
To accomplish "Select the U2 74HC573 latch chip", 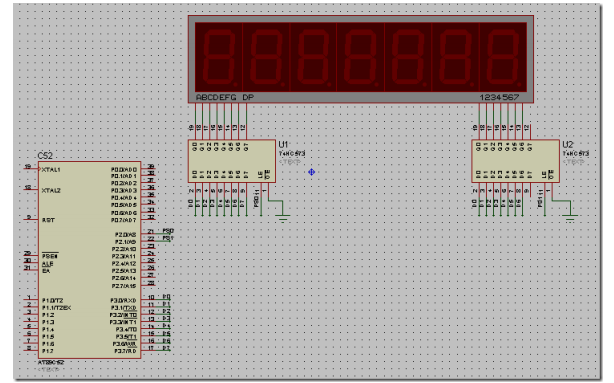I will click(x=515, y=161).
